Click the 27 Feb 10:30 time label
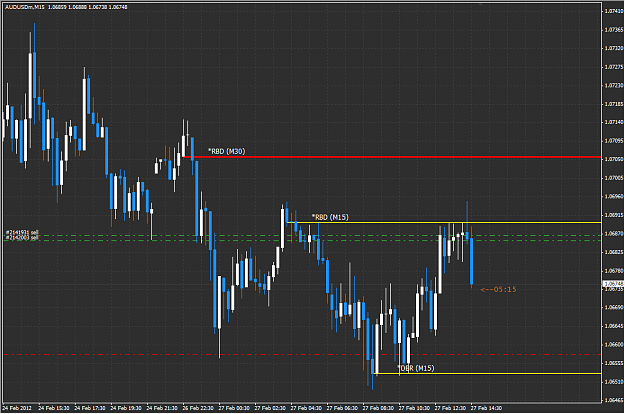Viewport: 625px width, 414px height. pyautogui.click(x=414, y=408)
